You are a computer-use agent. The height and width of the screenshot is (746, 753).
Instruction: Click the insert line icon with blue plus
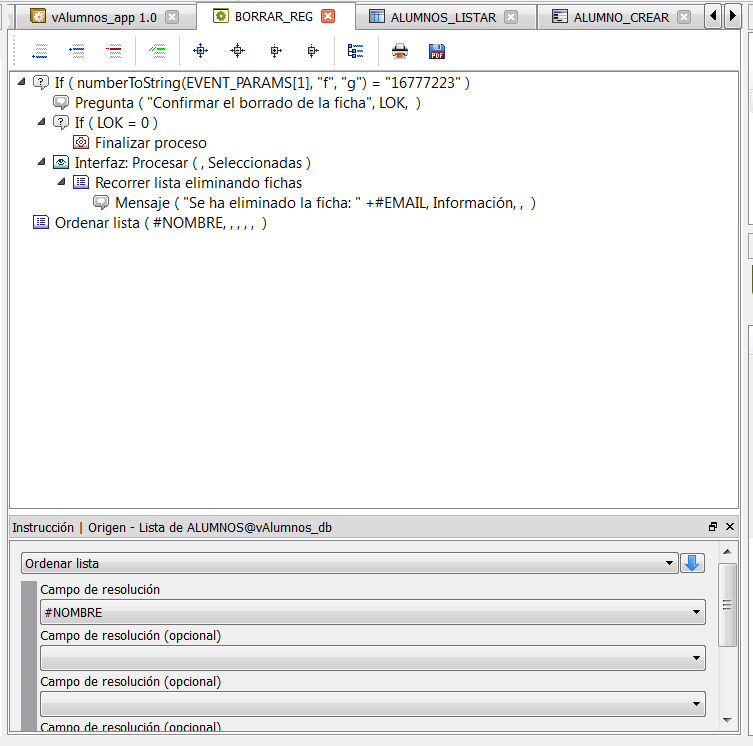click(x=77, y=51)
